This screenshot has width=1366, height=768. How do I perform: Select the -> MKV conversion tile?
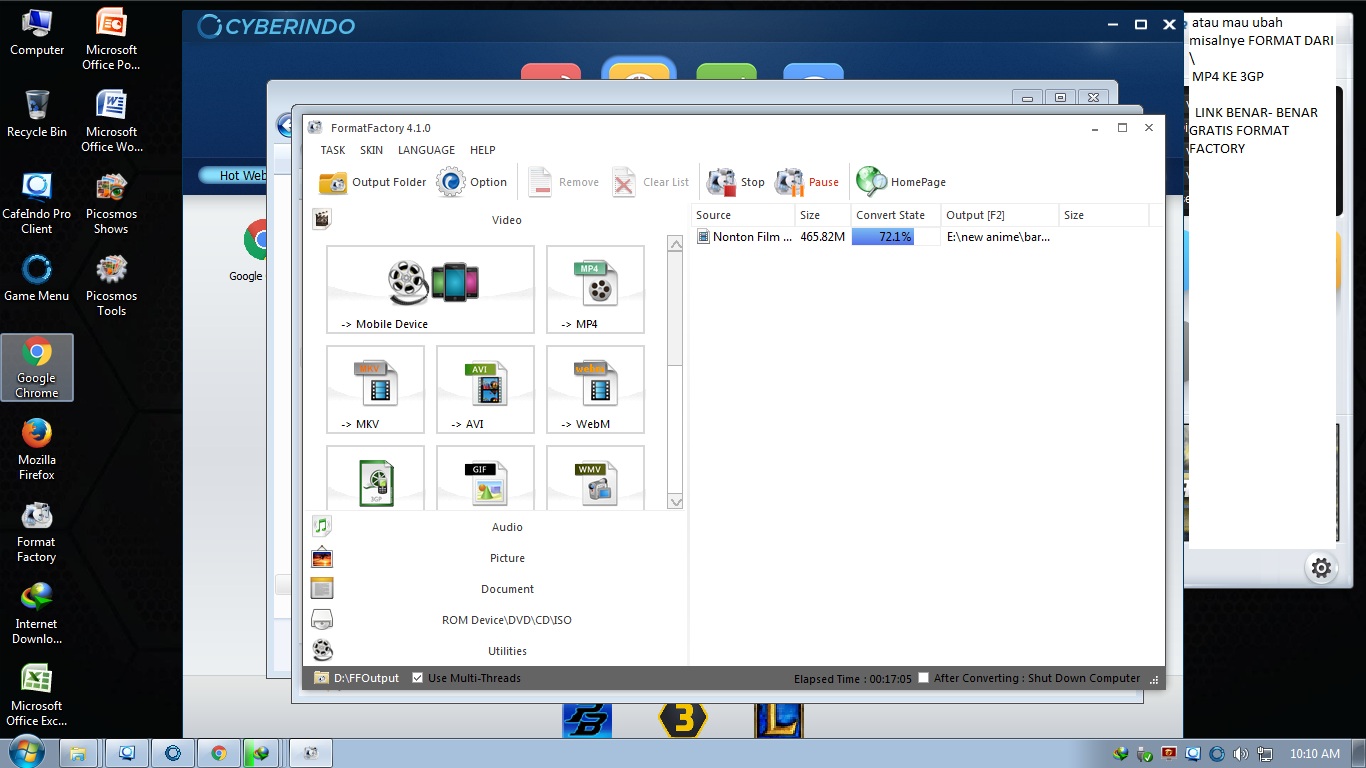coord(375,389)
